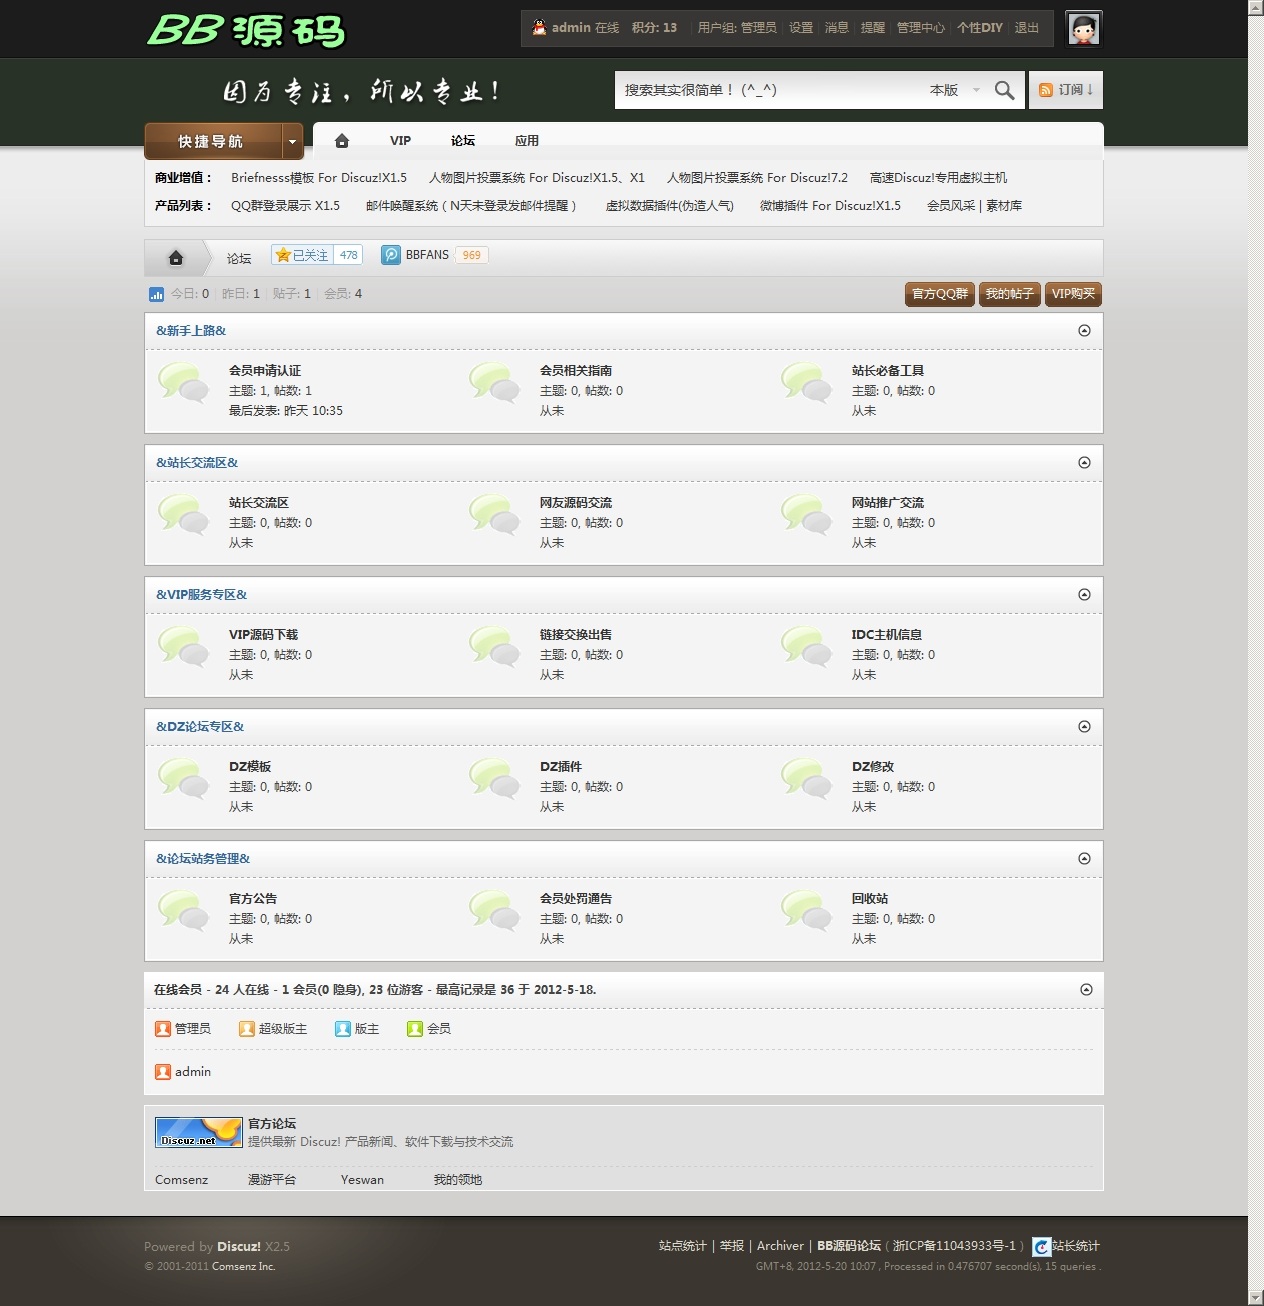Click the 会员处罚通告 forum bubble icon
This screenshot has height=1306, width=1264.
(x=495, y=911)
